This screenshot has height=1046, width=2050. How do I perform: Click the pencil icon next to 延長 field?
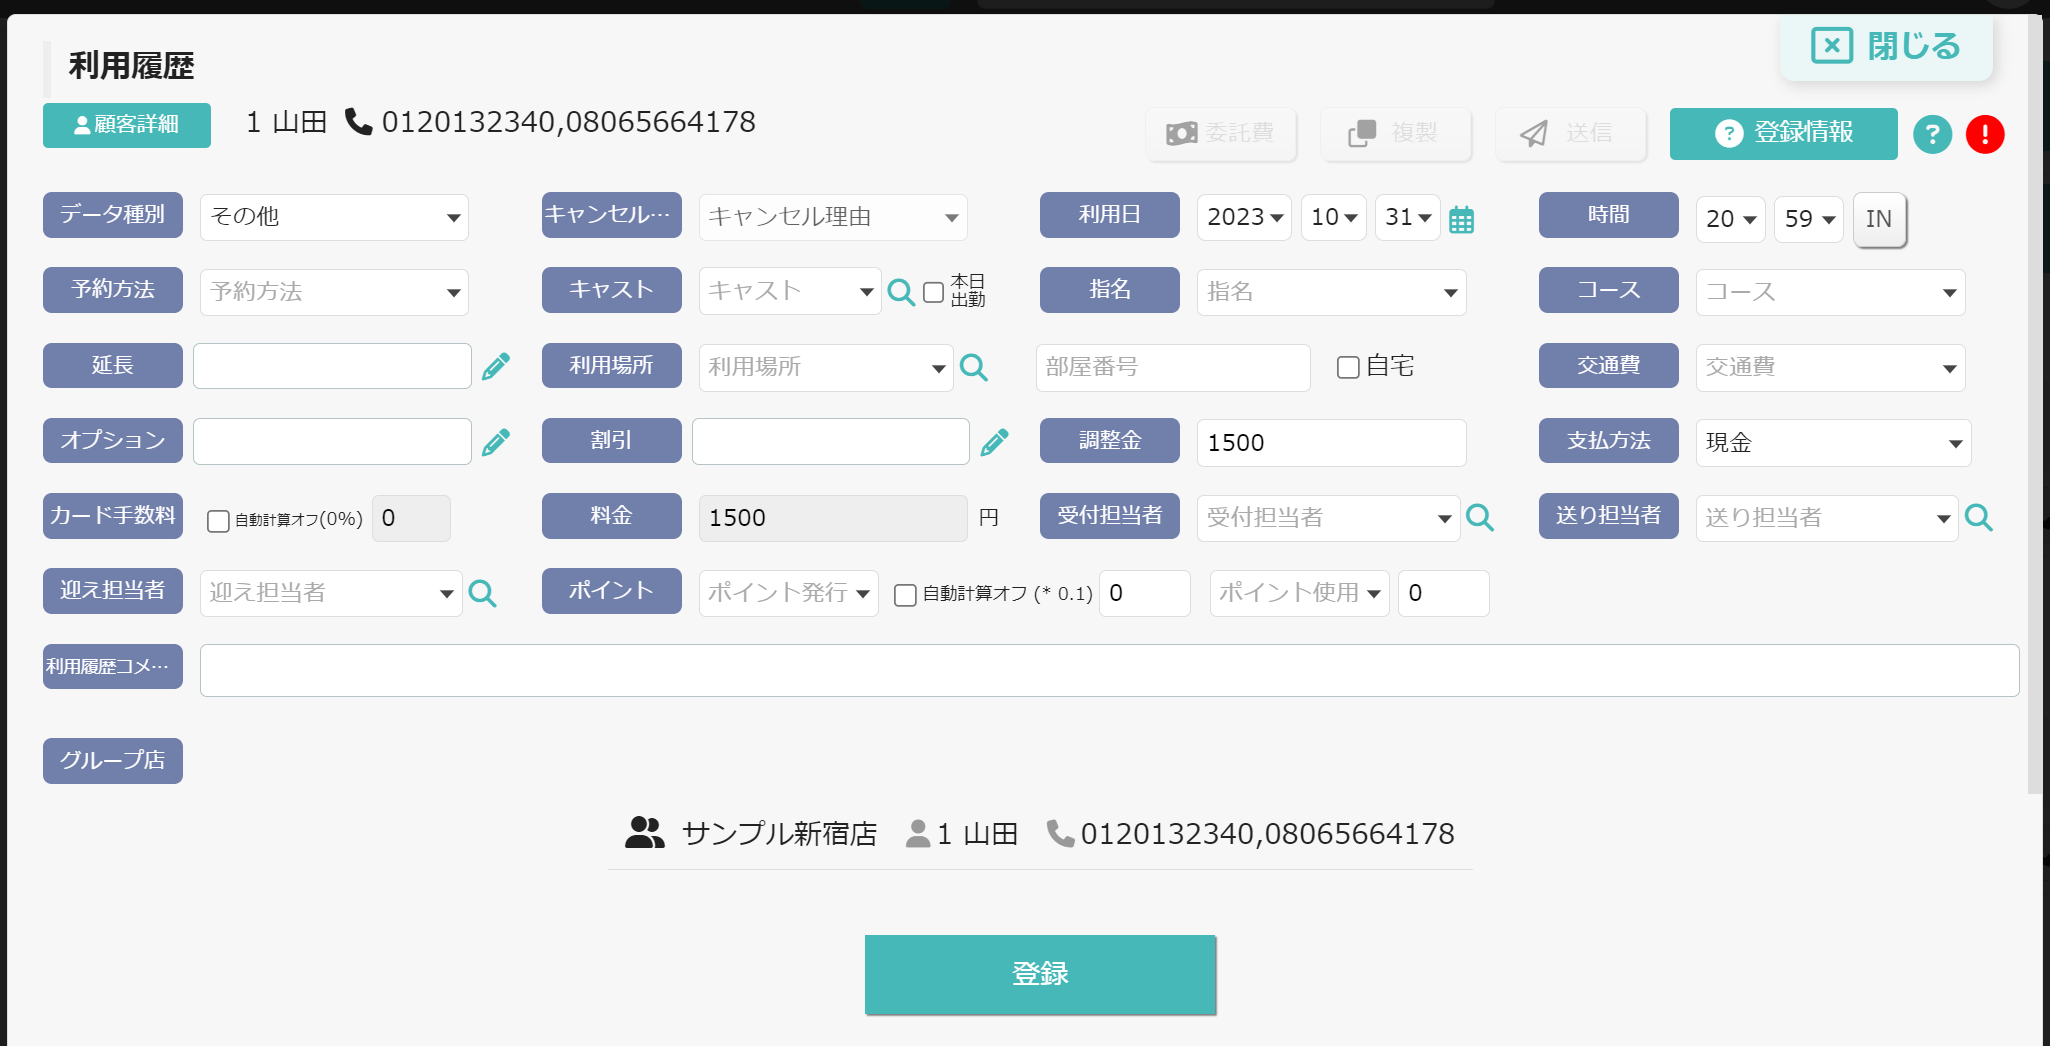point(496,366)
